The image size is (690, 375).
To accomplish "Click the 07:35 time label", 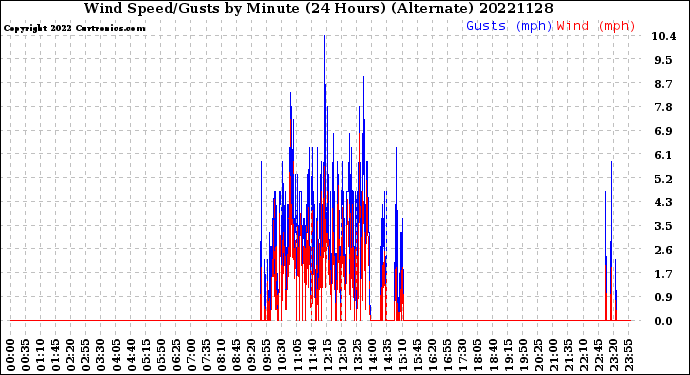I will [206, 354].
